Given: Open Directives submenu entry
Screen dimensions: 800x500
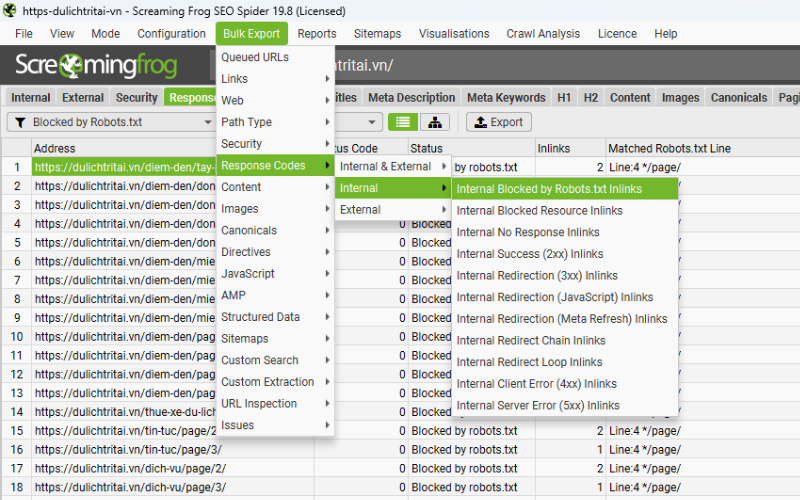Looking at the screenshot, I should click(x=276, y=252).
